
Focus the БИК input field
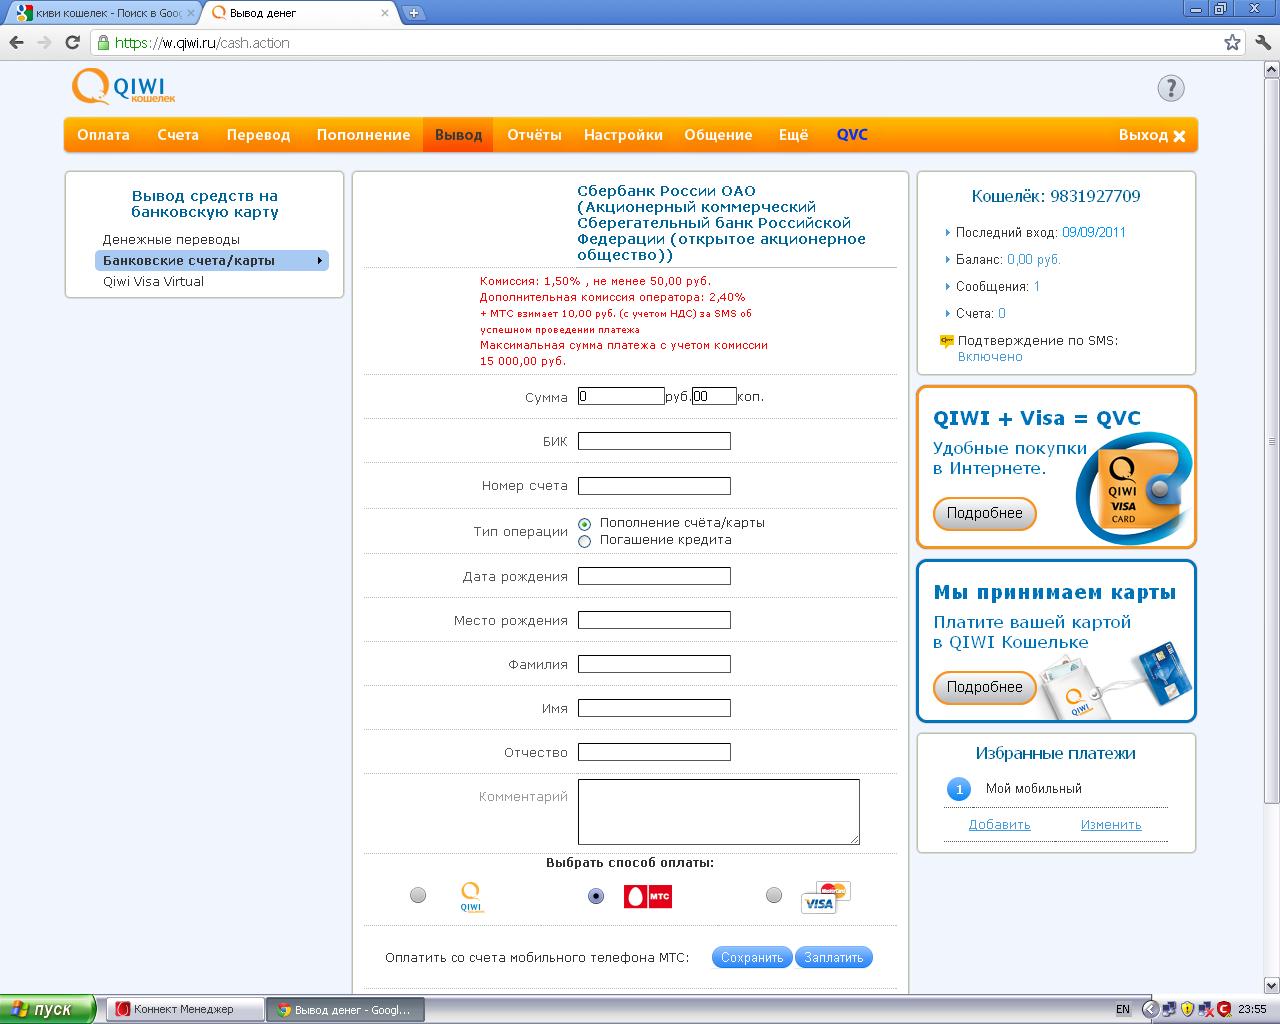[654, 441]
